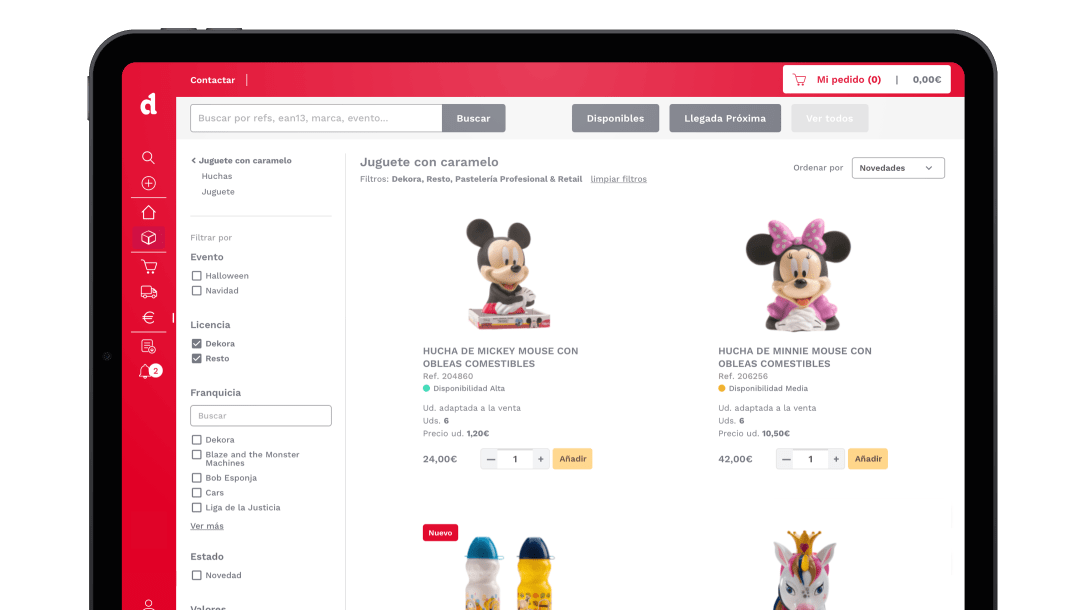This screenshot has height=610, width=1085.
Task: Open the Mickey Mouse hucha image
Action: click(x=507, y=274)
